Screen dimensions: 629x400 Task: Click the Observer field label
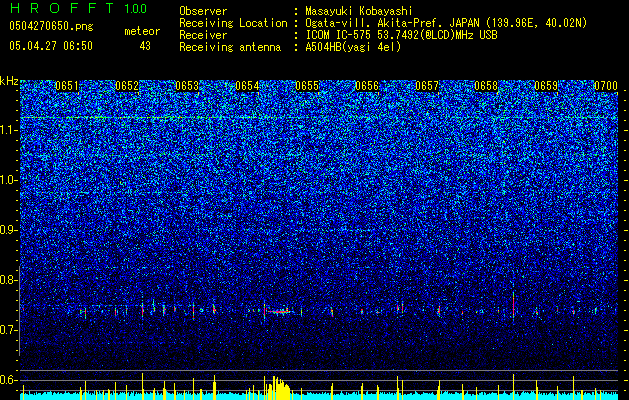pyautogui.click(x=203, y=11)
